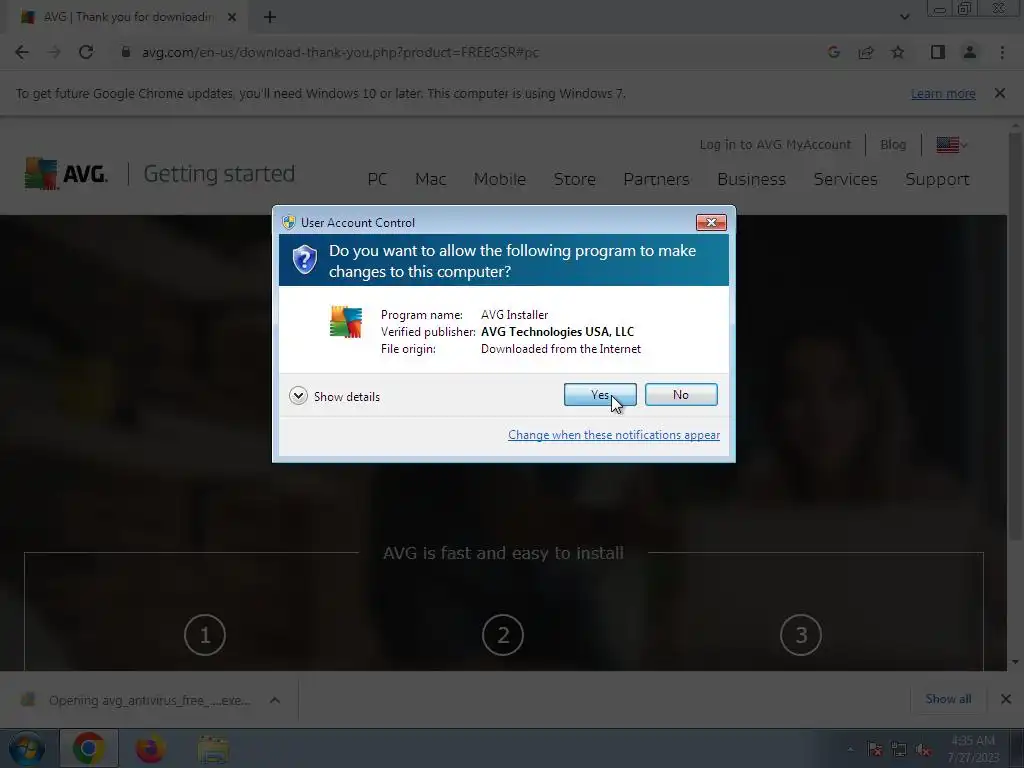This screenshot has height=768, width=1024.
Task: Click the site lock icon in address bar
Action: 126,52
